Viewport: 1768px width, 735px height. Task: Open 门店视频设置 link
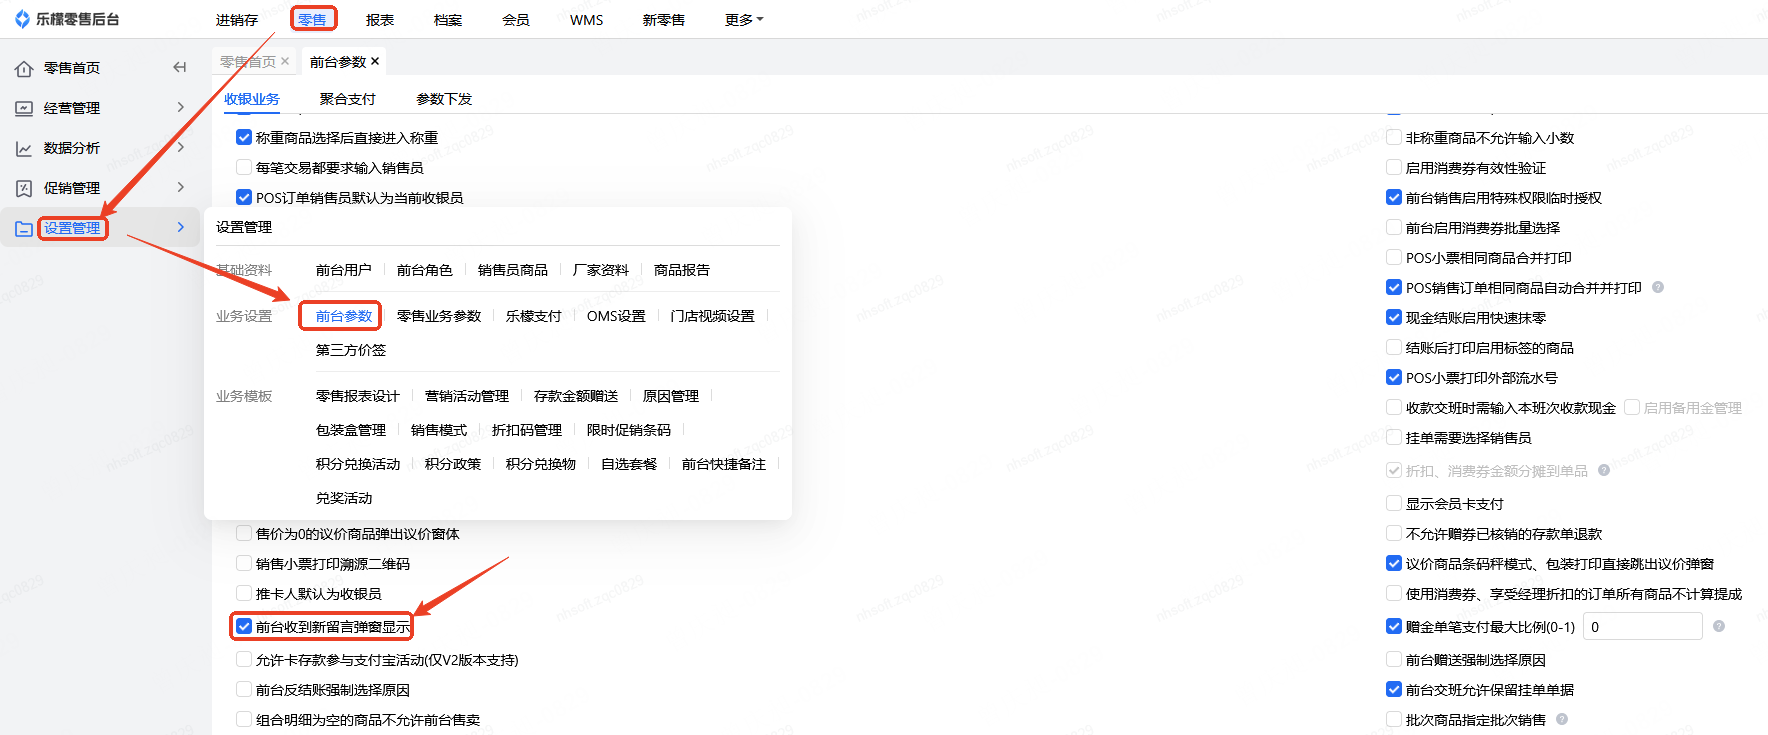pos(713,316)
